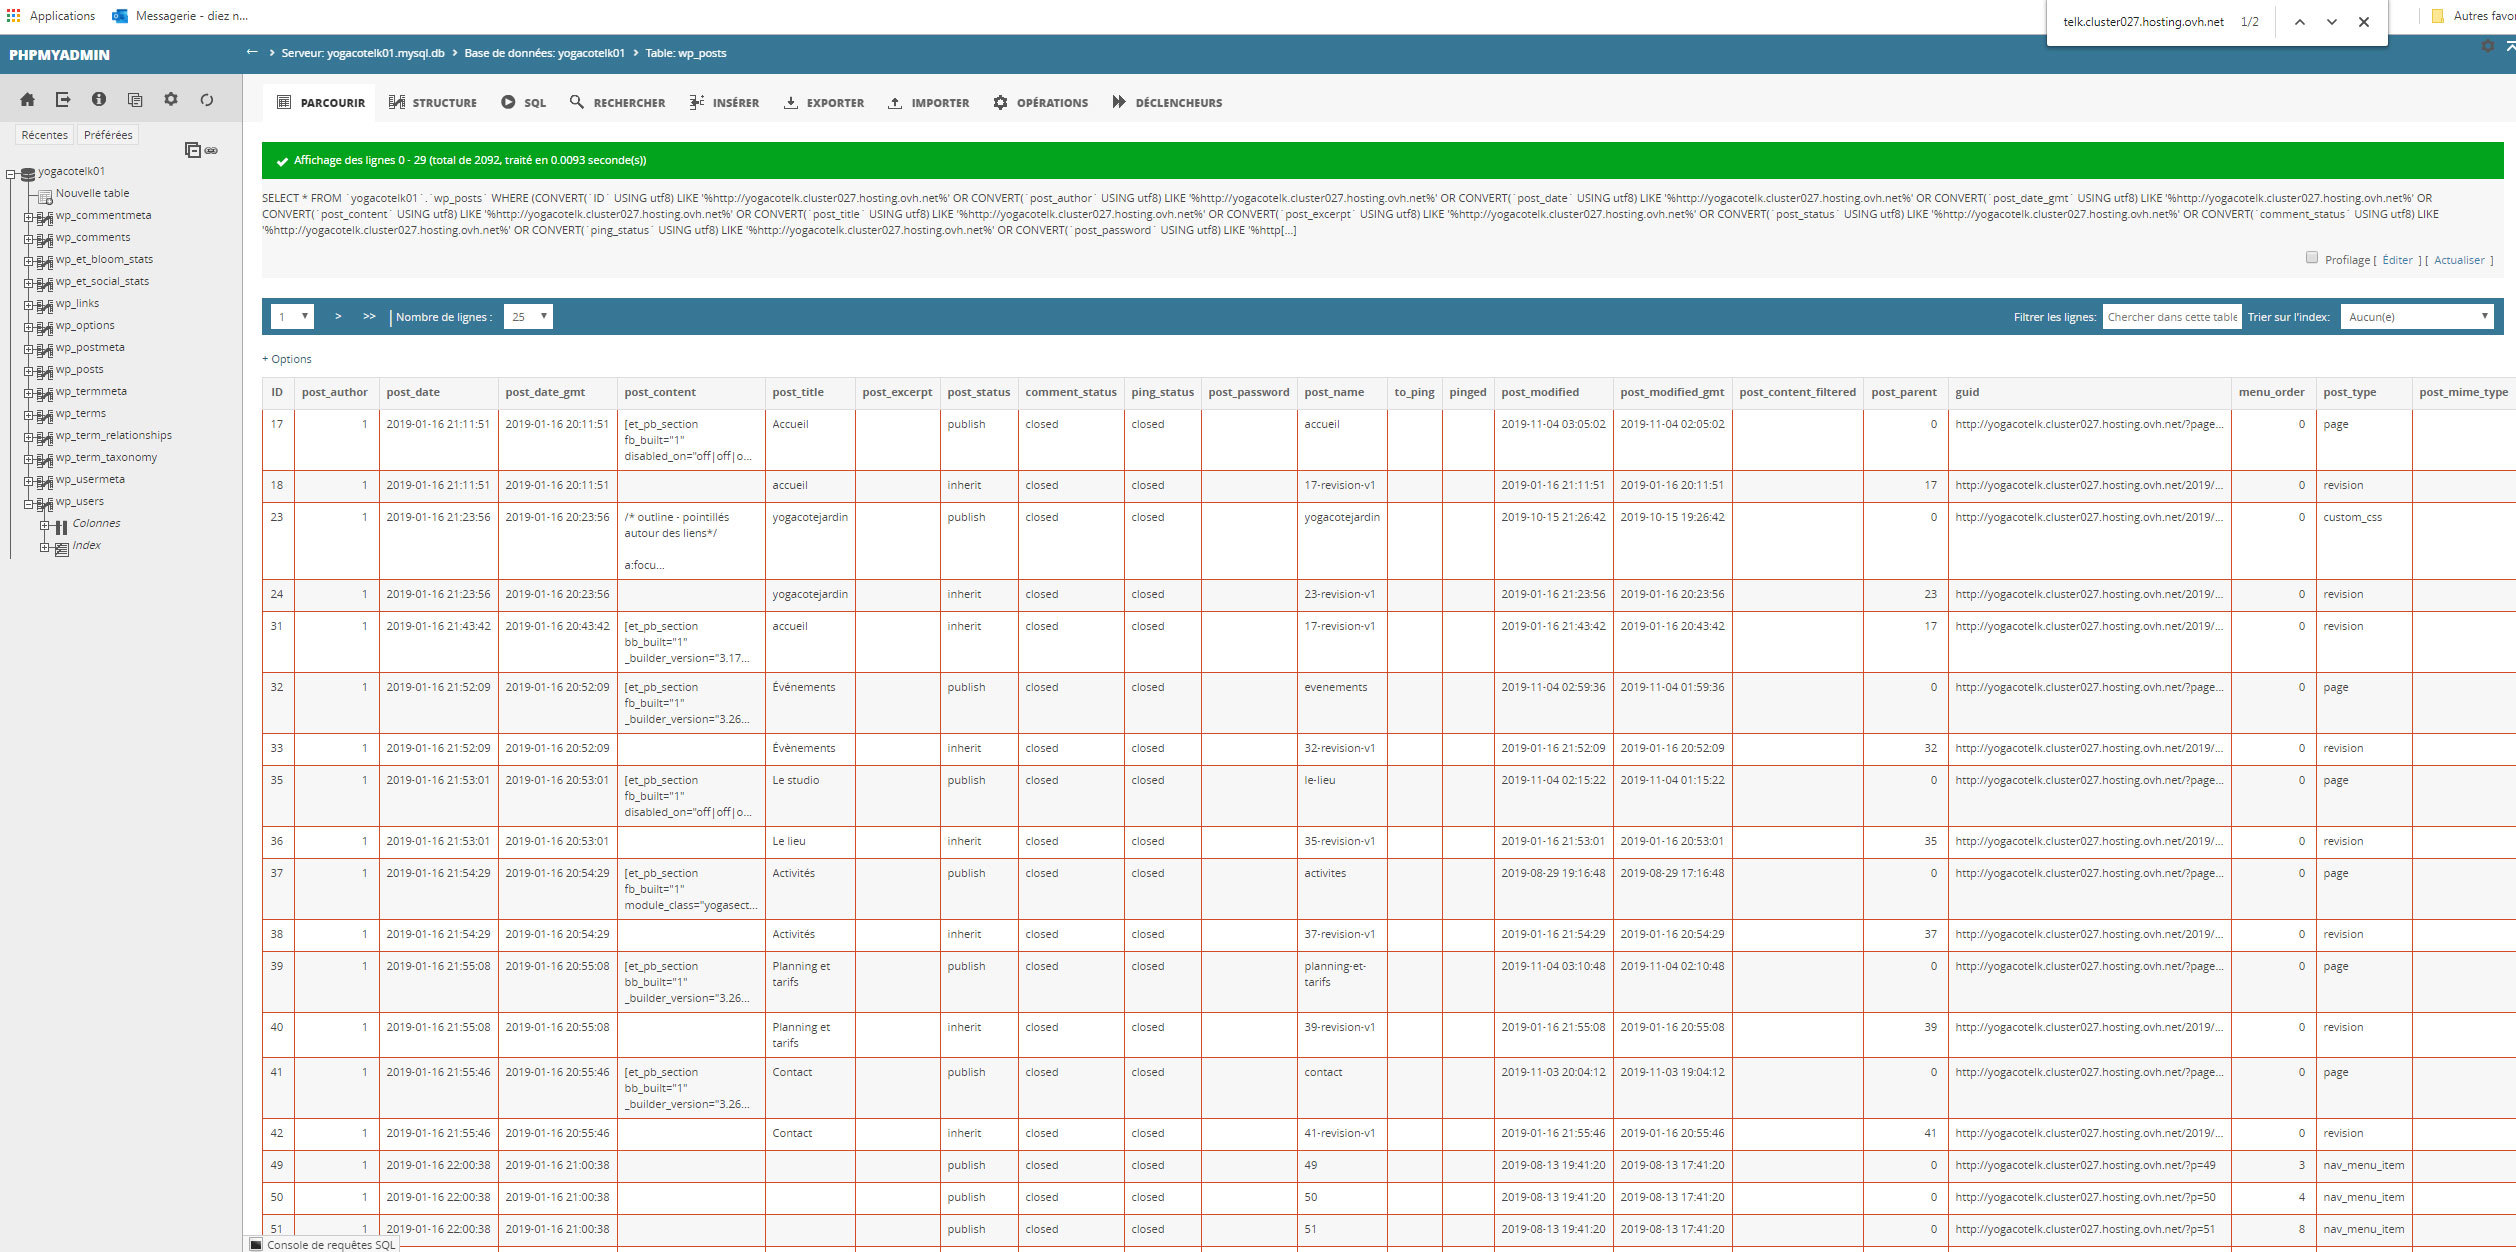This screenshot has width=2516, height=1252.
Task: Click the Éditer link
Action: (x=2397, y=260)
